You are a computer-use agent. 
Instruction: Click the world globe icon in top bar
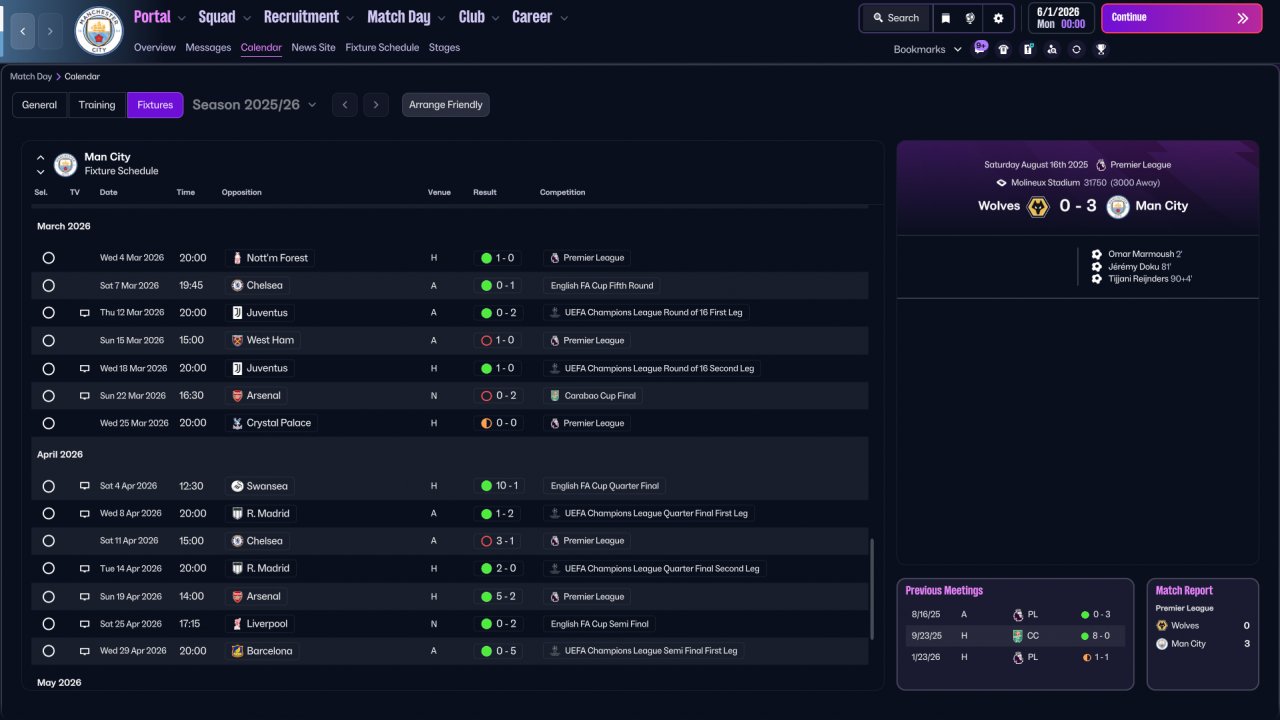click(x=970, y=18)
